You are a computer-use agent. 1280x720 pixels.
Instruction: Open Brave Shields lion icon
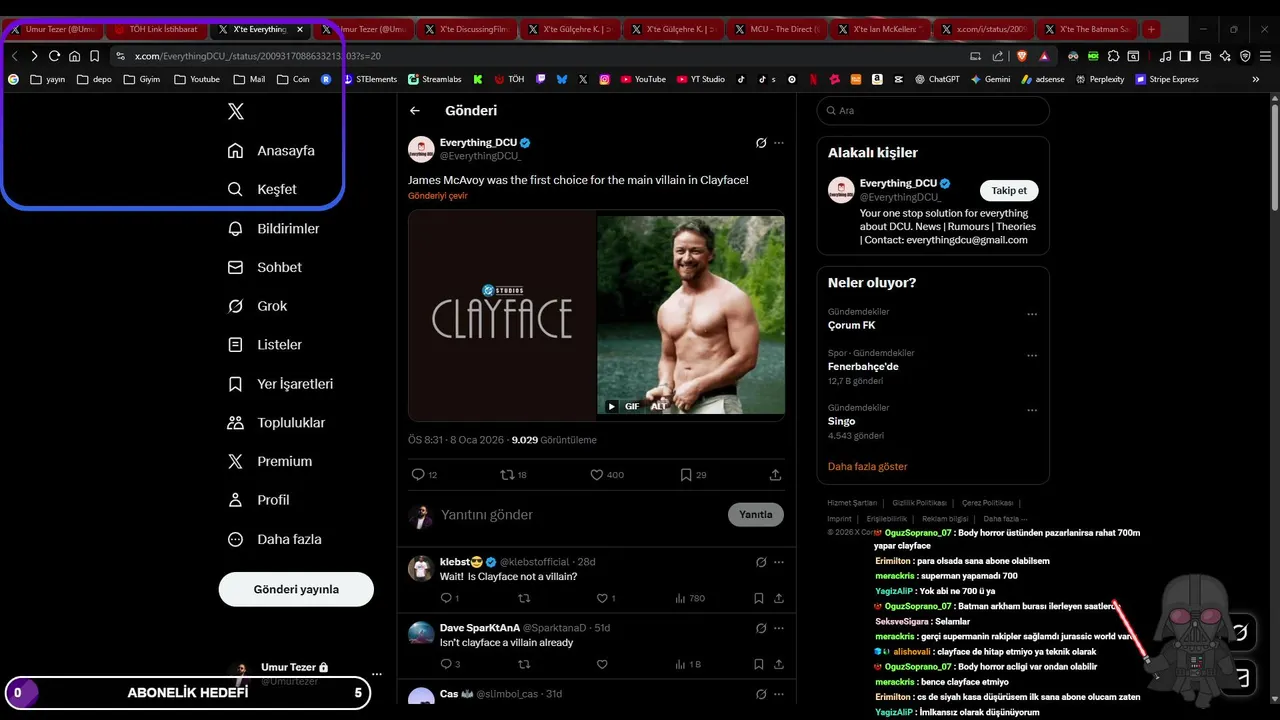tap(1022, 56)
